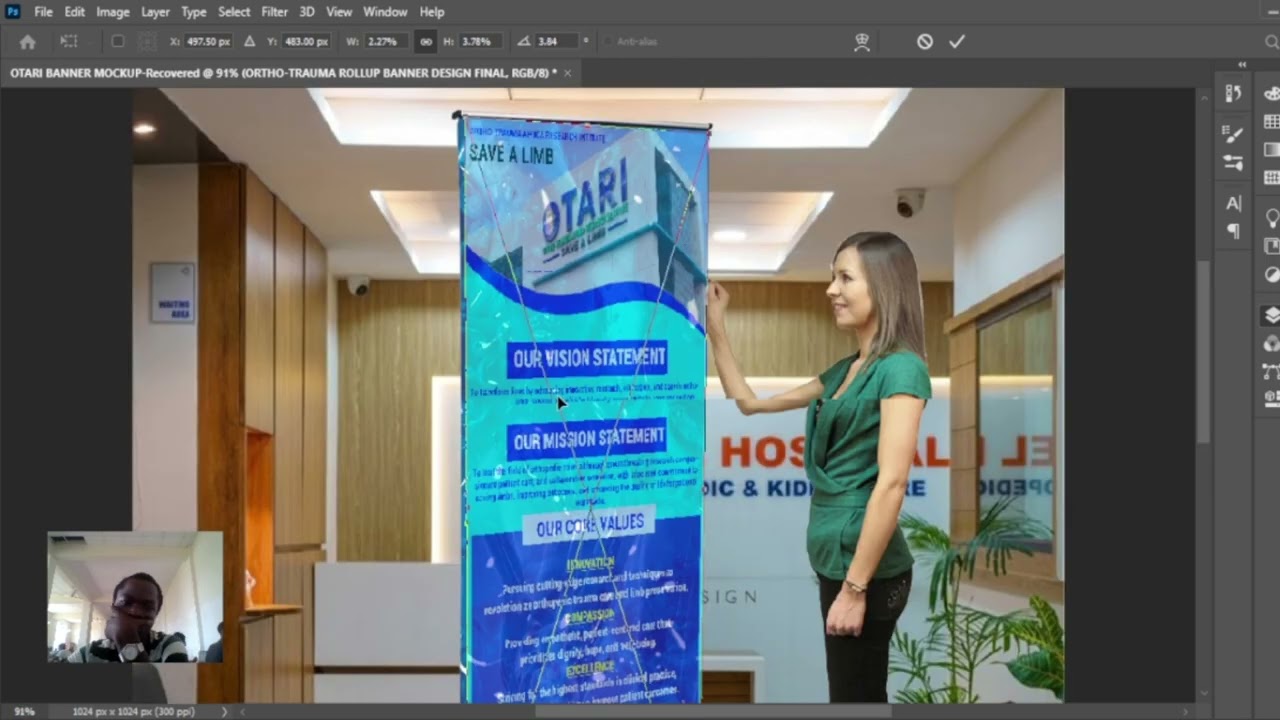
Task: Click the reference point location grid
Action: pos(147,42)
